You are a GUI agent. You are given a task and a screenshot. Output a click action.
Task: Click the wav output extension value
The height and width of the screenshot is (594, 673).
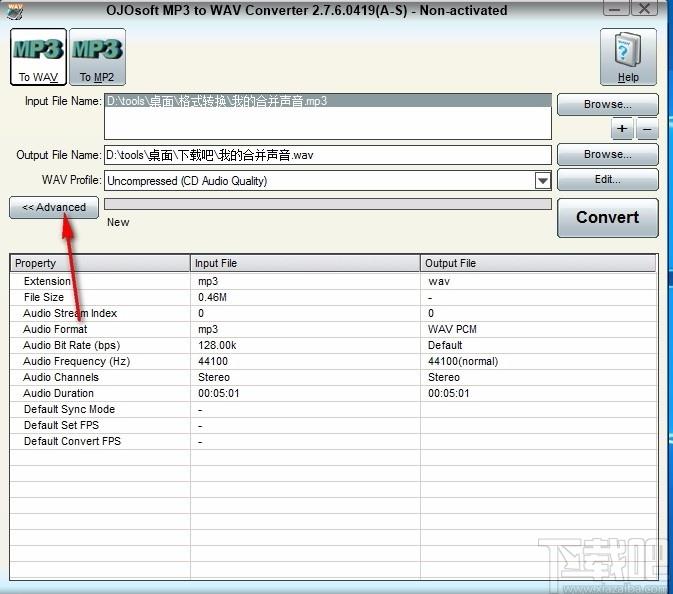pyautogui.click(x=439, y=282)
